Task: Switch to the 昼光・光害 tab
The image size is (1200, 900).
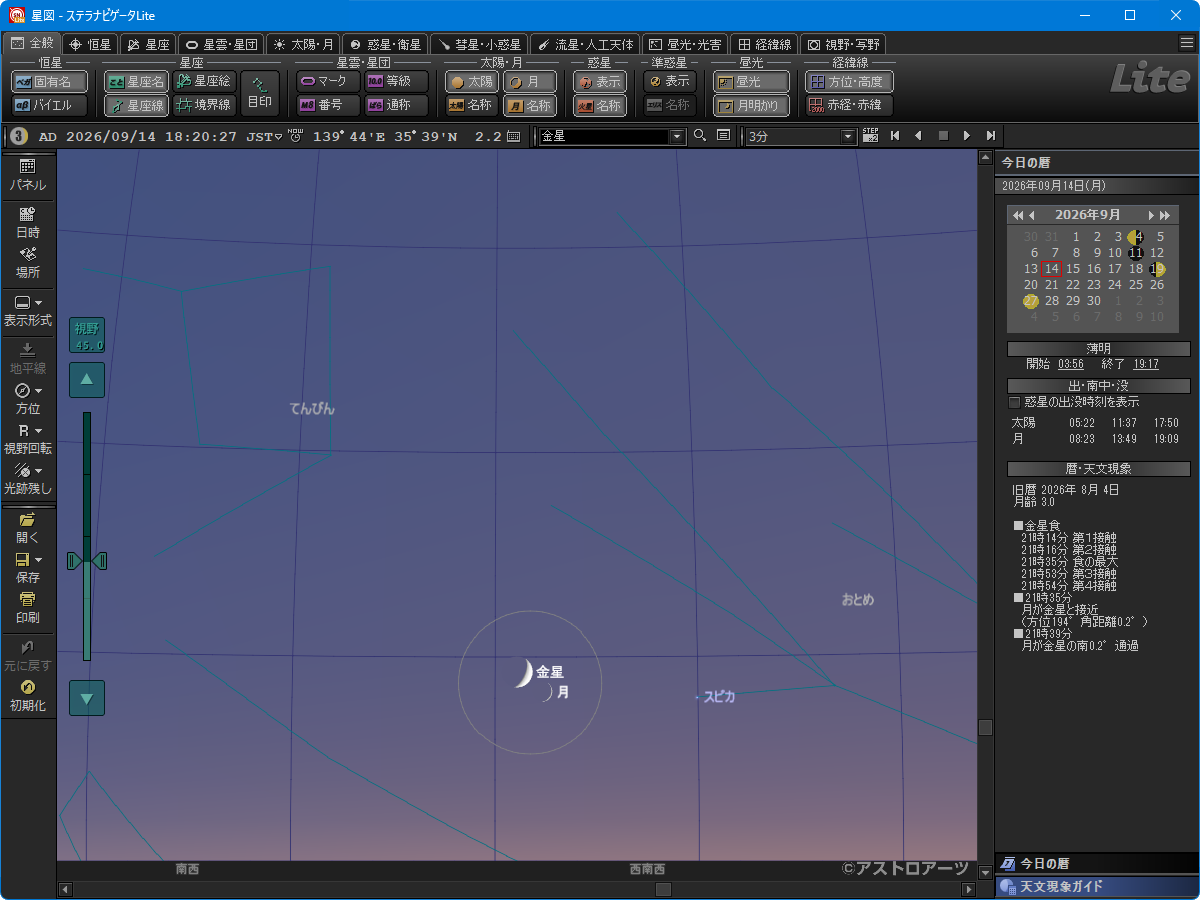Action: pos(685,44)
